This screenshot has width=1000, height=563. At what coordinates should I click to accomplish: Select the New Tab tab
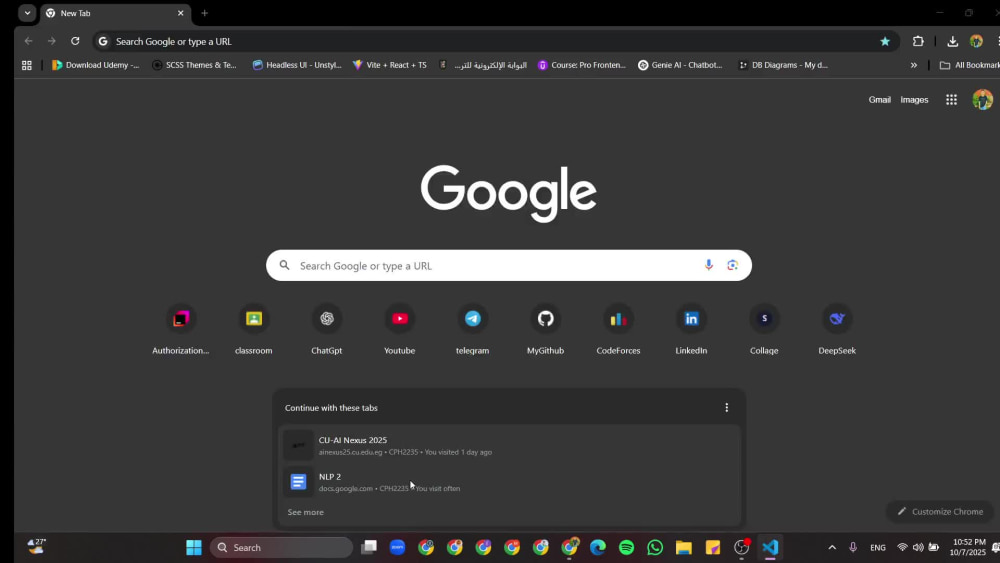click(x=115, y=13)
